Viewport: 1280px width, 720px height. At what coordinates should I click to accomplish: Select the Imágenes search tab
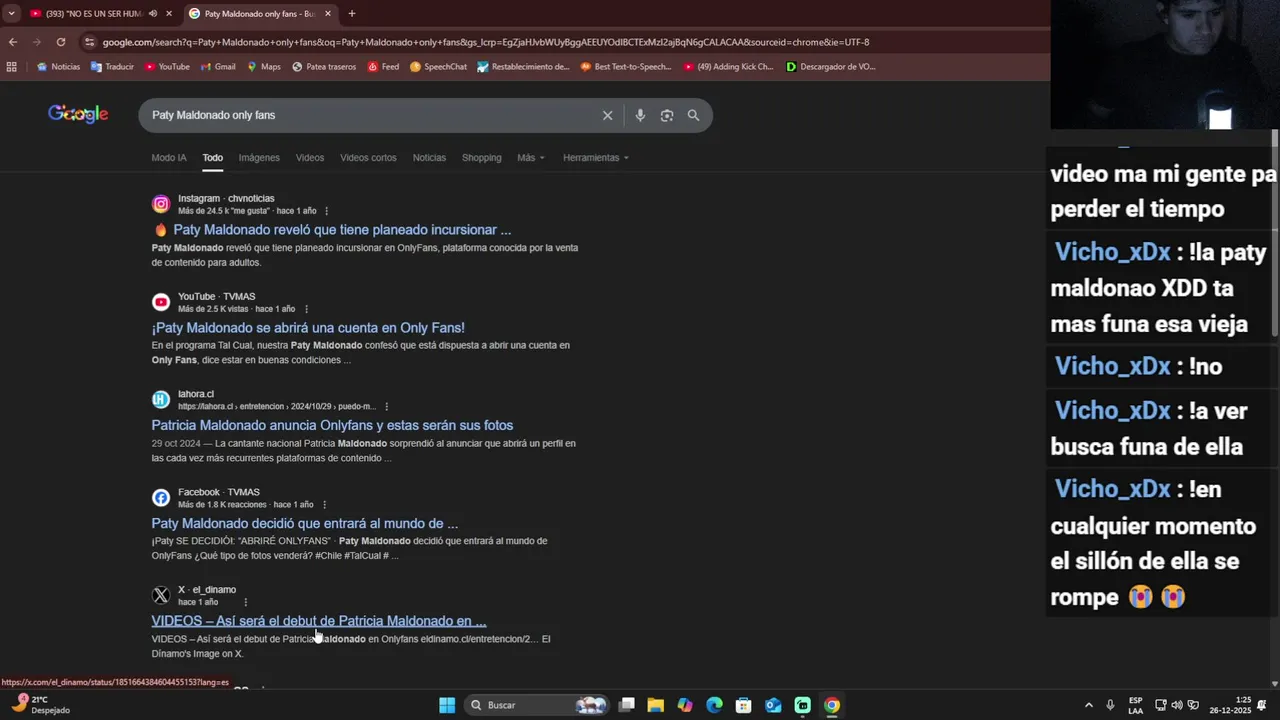click(x=259, y=158)
